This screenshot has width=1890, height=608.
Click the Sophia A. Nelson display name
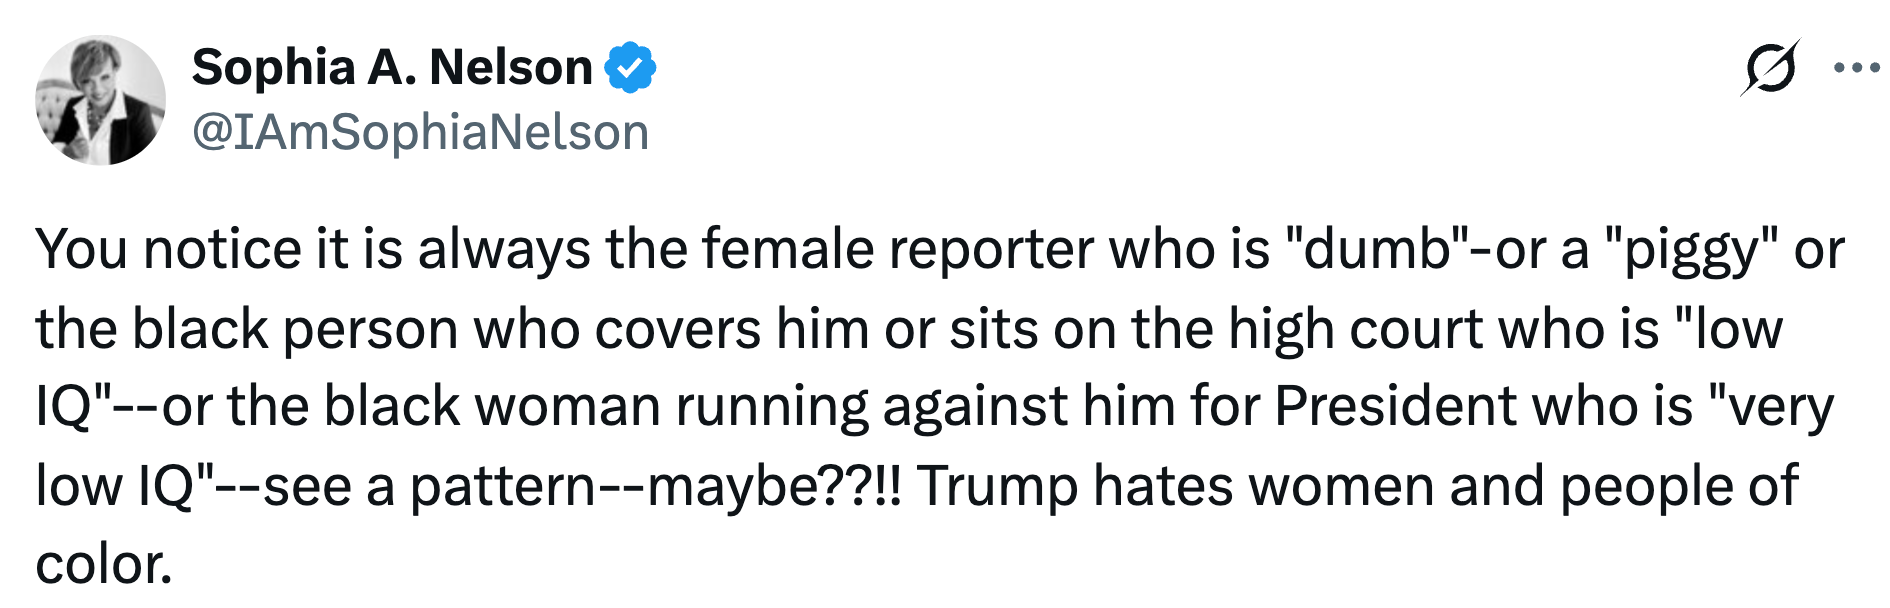click(392, 68)
